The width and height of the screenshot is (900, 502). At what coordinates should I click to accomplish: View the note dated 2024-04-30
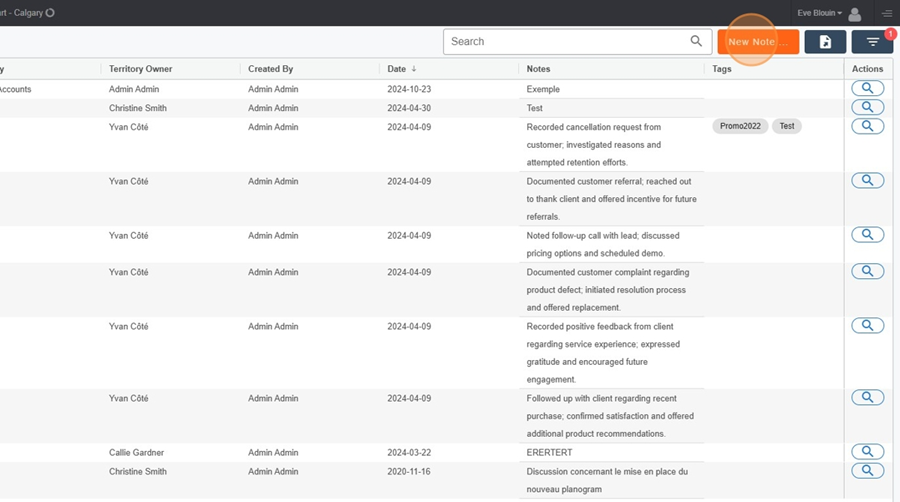point(867,107)
